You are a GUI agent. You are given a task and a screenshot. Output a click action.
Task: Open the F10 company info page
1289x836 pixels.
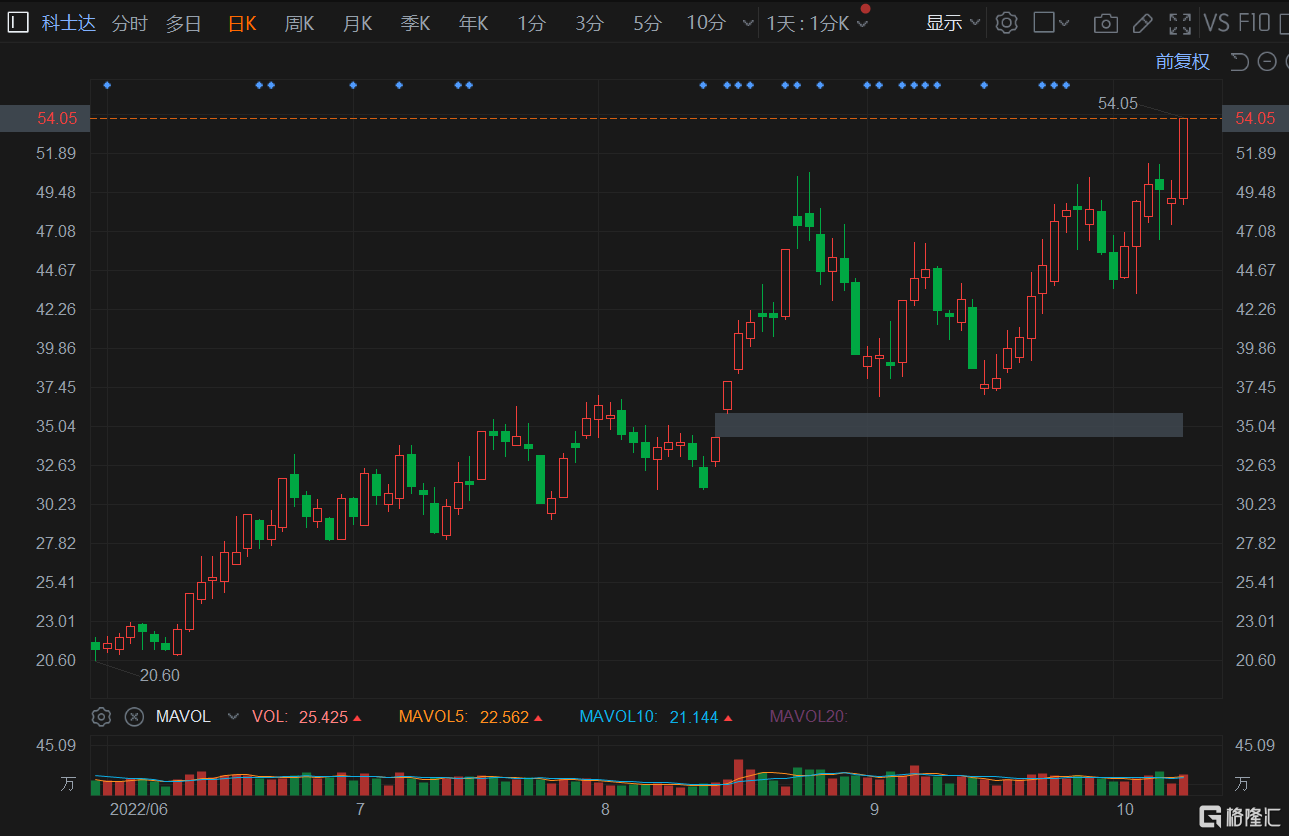(1254, 23)
